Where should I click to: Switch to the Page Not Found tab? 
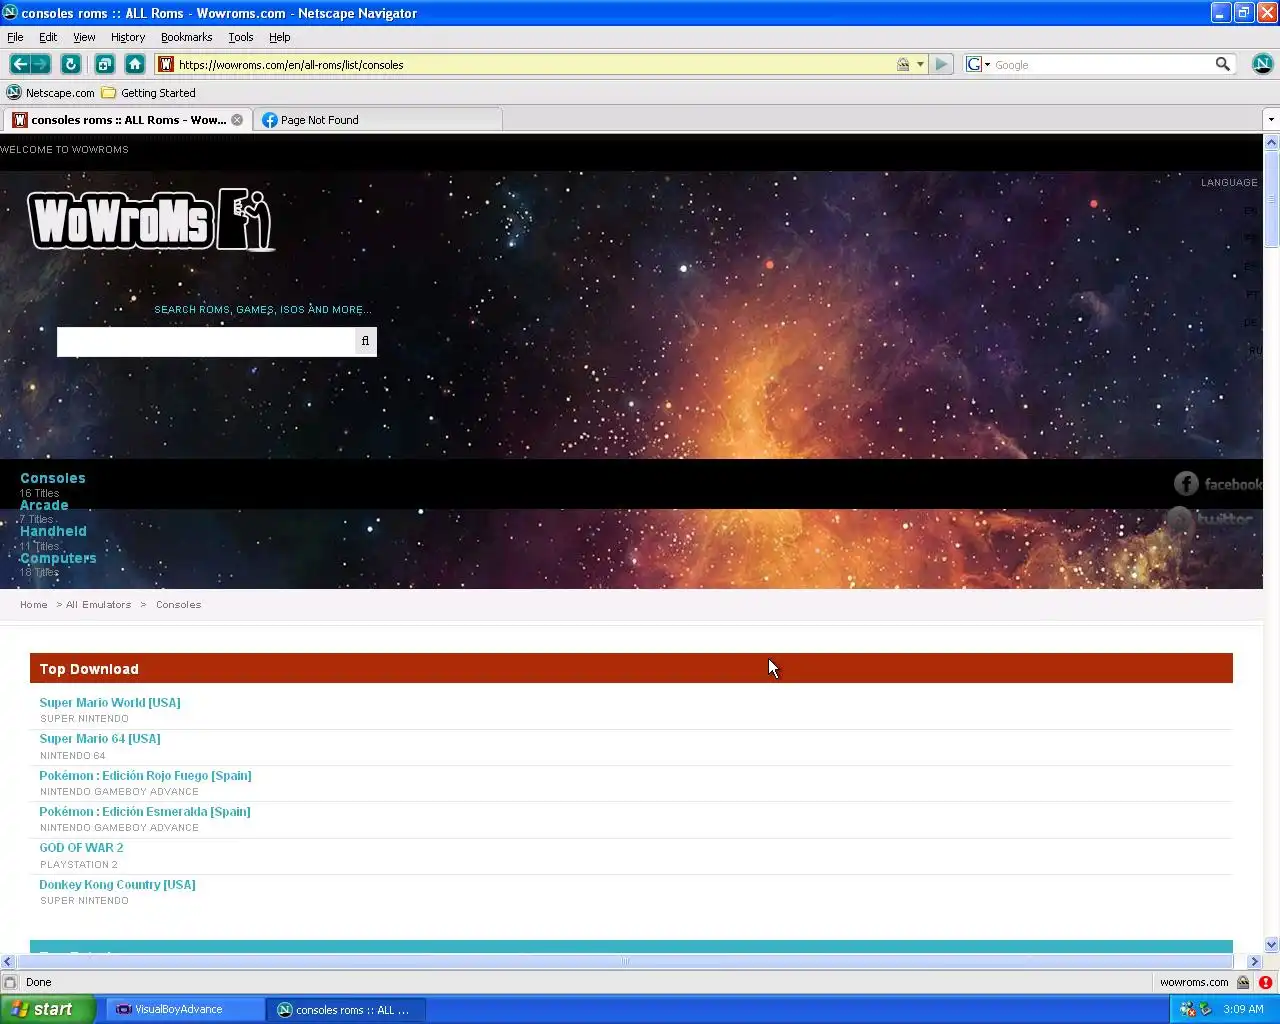click(x=378, y=120)
